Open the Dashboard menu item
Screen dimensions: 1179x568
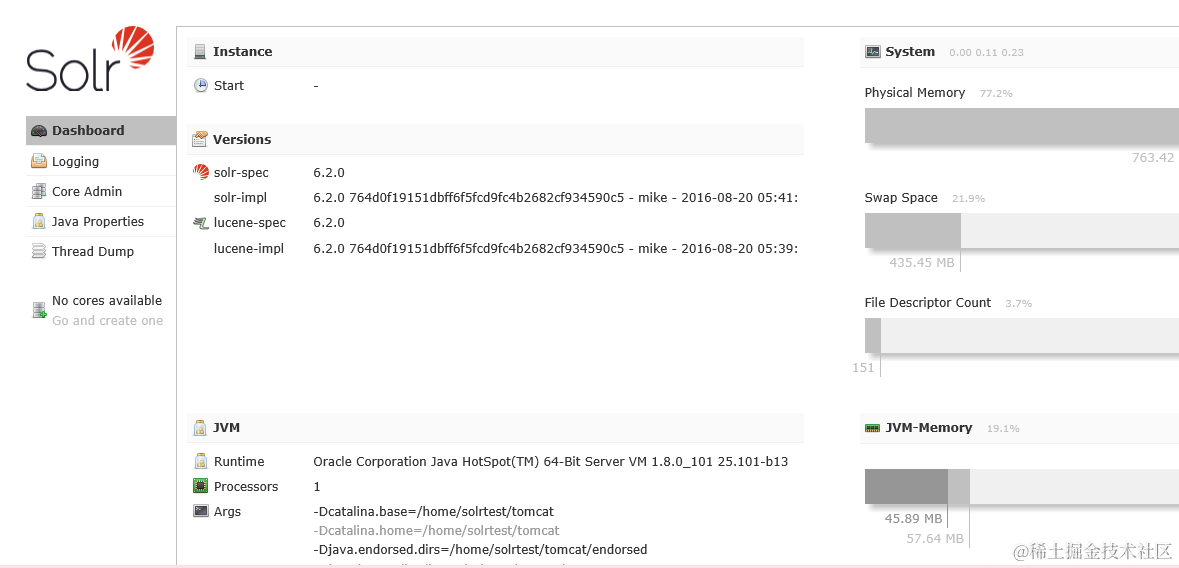pyautogui.click(x=101, y=130)
